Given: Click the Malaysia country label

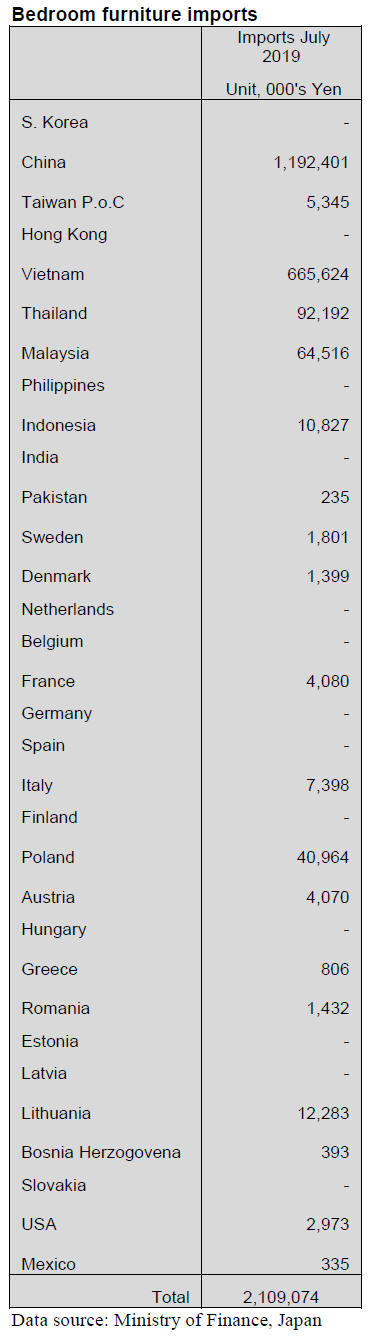Looking at the screenshot, I should pos(55,353).
